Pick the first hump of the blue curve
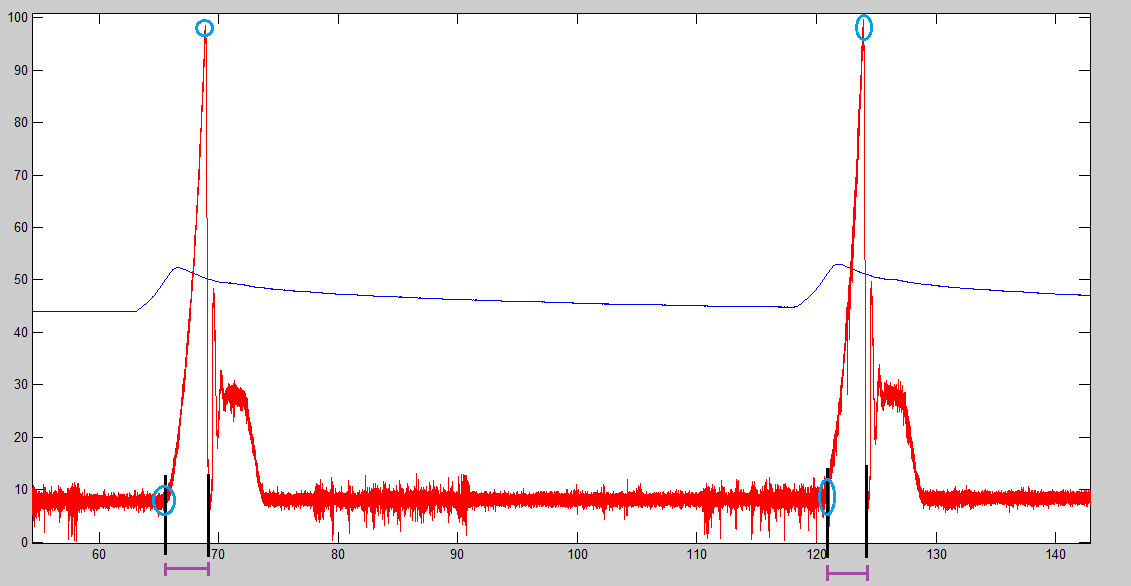The width and height of the screenshot is (1131, 586). tap(177, 268)
